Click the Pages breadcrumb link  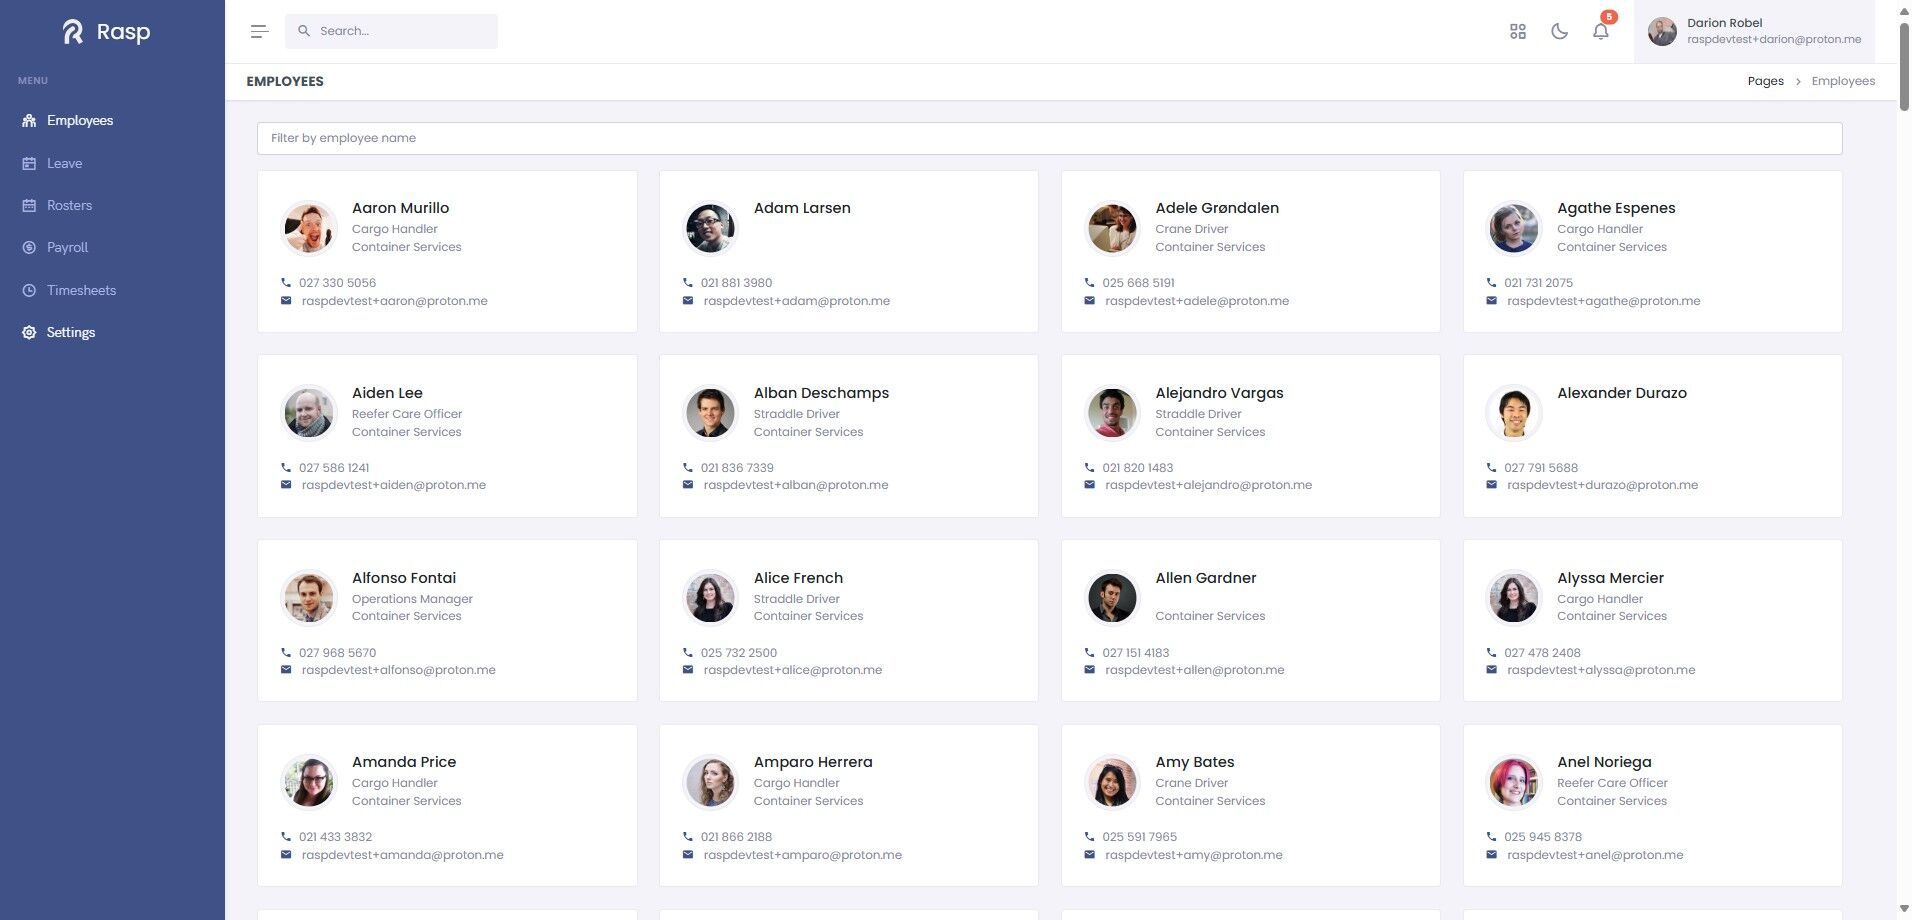point(1765,81)
